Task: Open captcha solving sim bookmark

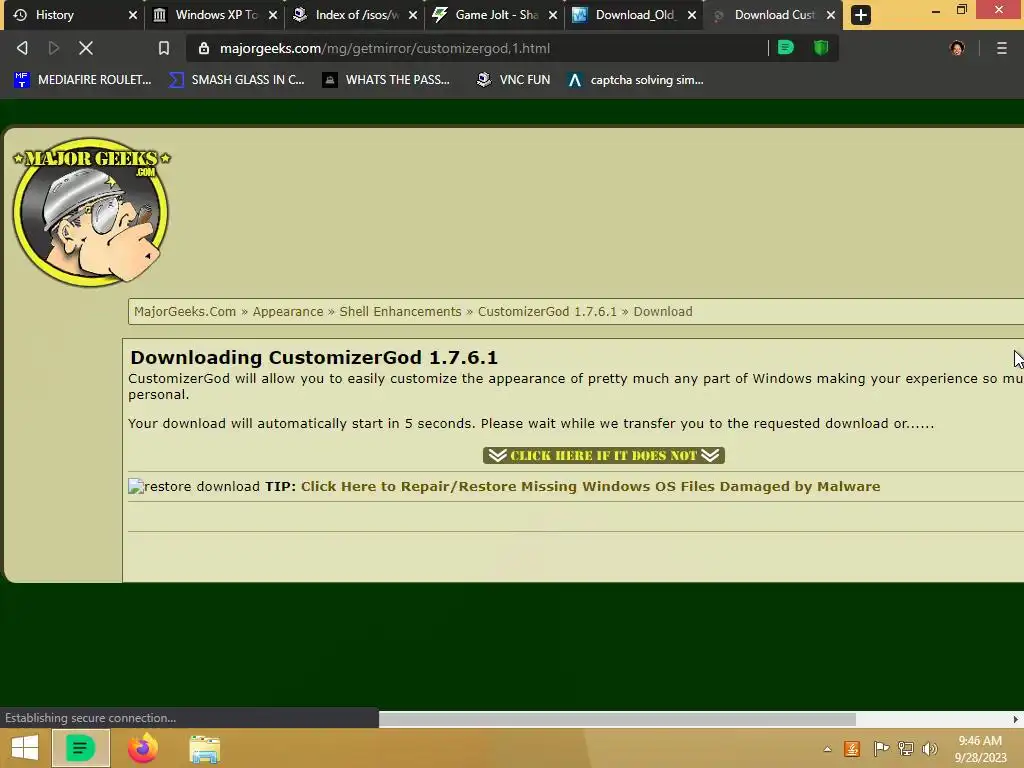Action: coord(635,80)
